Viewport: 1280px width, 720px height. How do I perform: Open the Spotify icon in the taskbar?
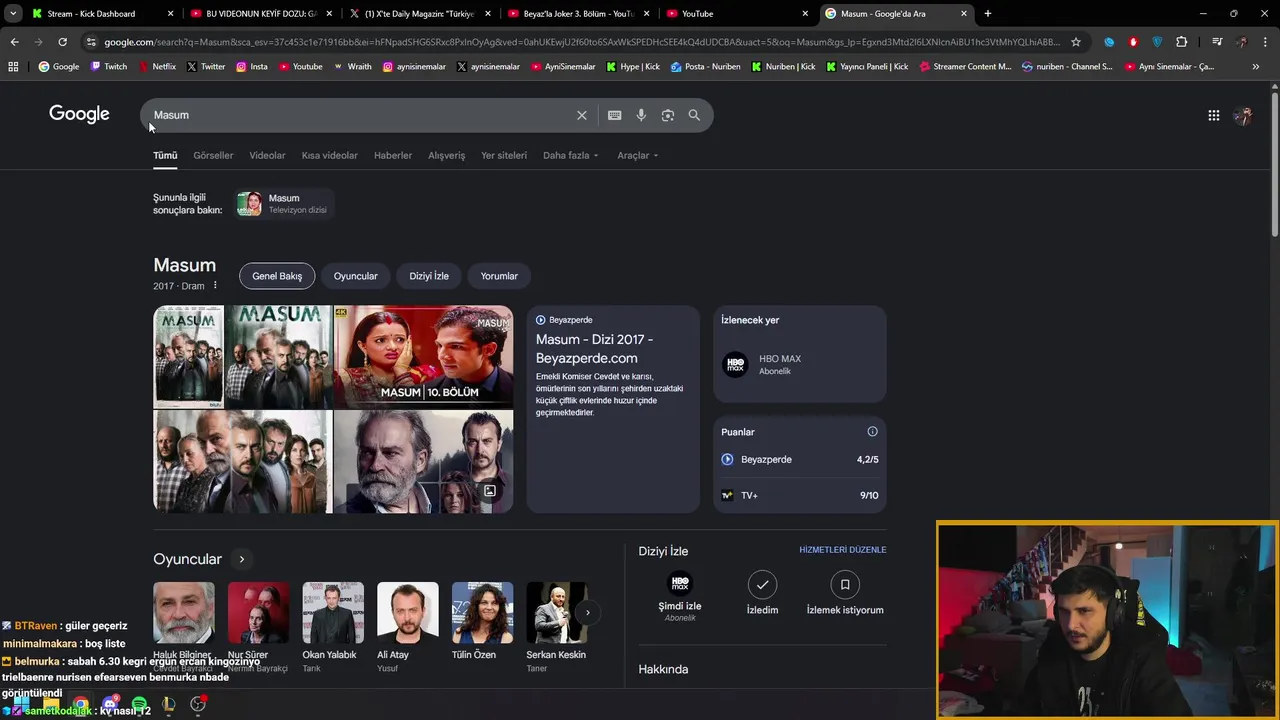point(139,704)
